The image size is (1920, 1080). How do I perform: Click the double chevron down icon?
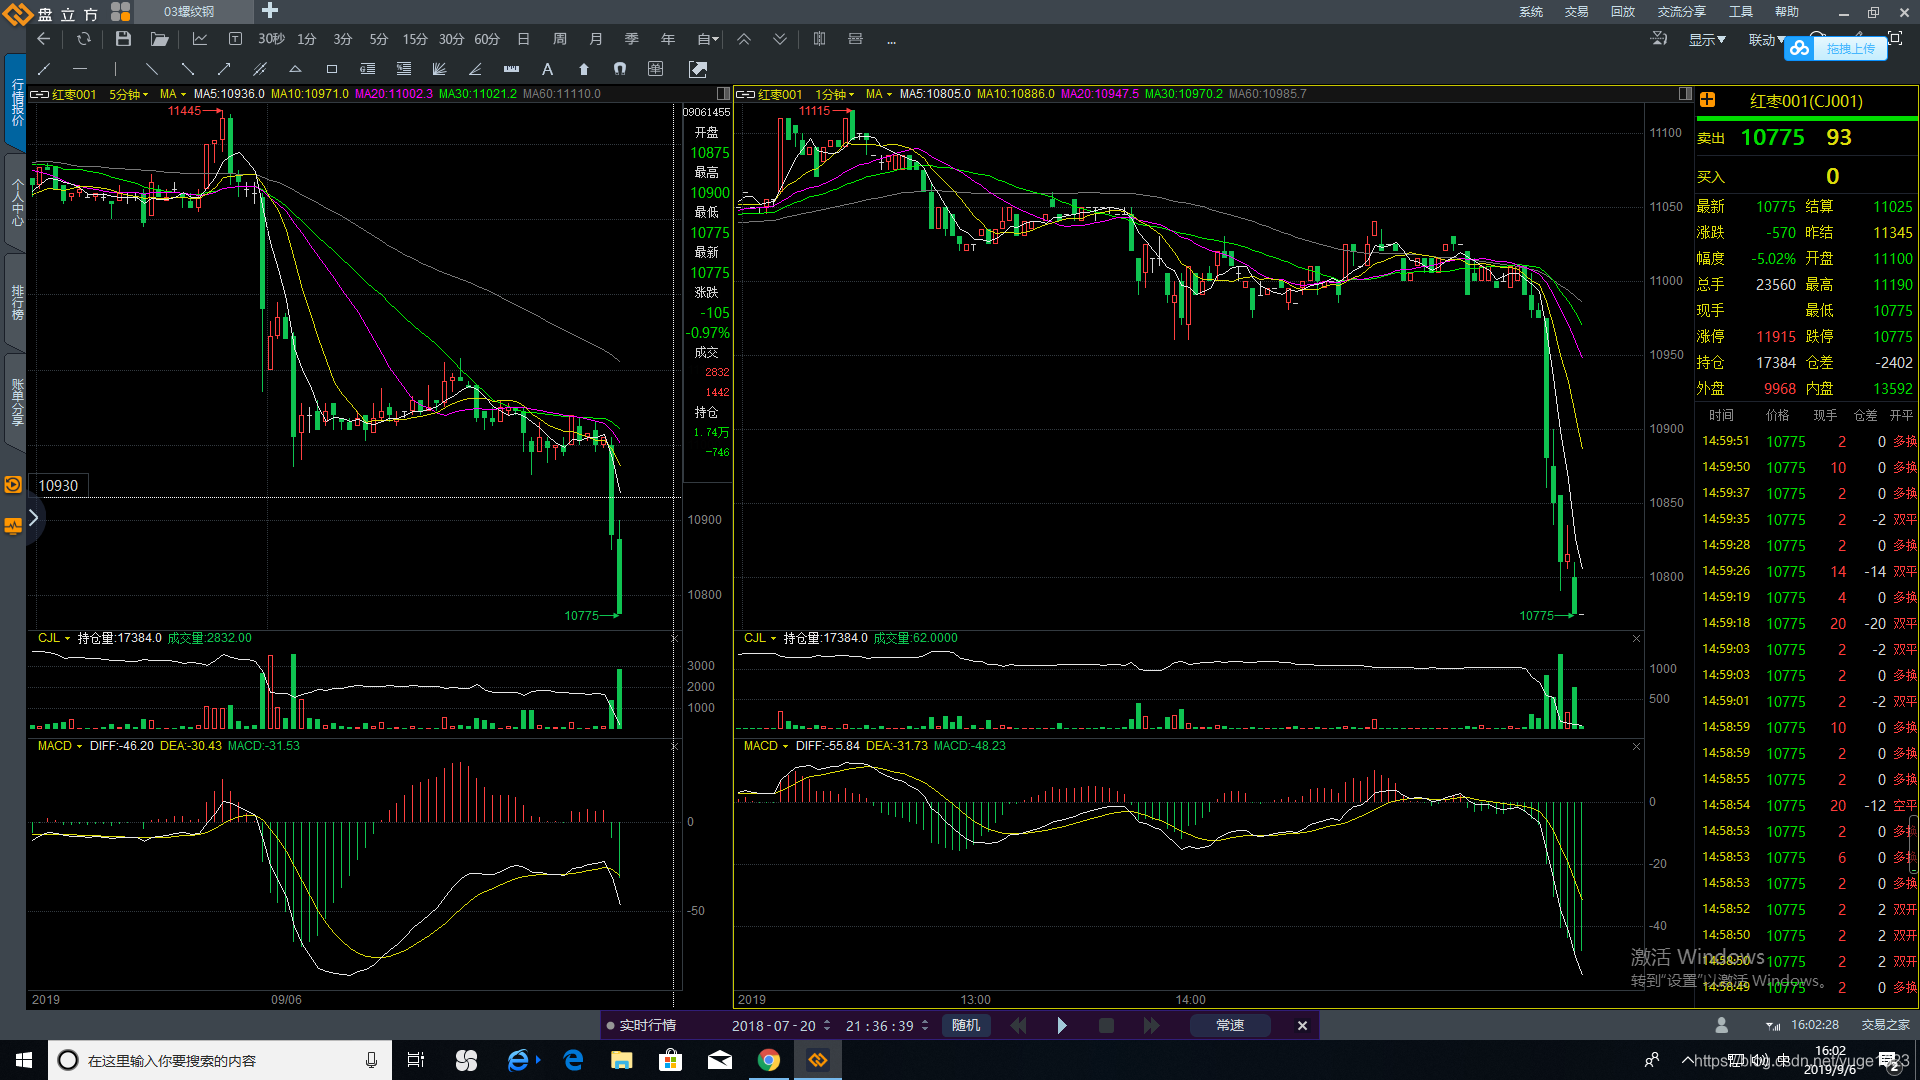tap(780, 39)
